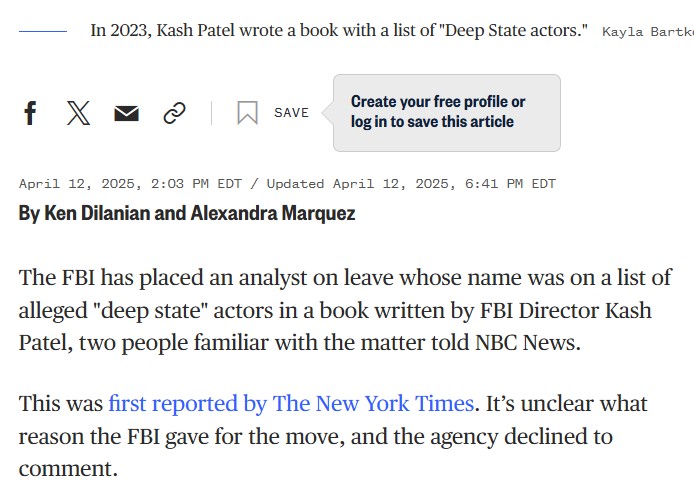Image resolution: width=694 pixels, height=489 pixels.
Task: Select author name Ken Dilanian
Action: 97,213
